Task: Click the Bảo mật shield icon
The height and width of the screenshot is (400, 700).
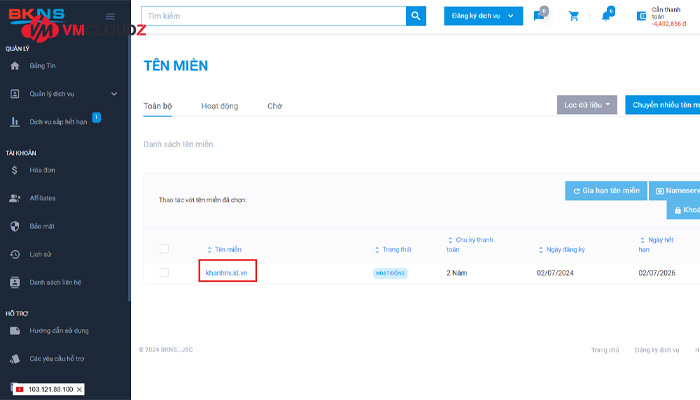Action: click(x=15, y=226)
